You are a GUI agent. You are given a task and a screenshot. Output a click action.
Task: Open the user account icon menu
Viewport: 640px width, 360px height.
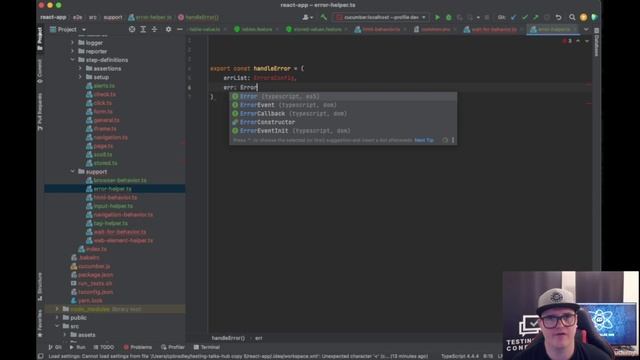[307, 18]
